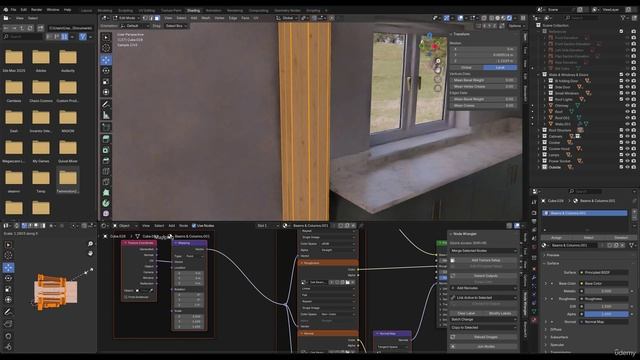
Task: Toggle the Local transform orientation button
Action: point(500,67)
